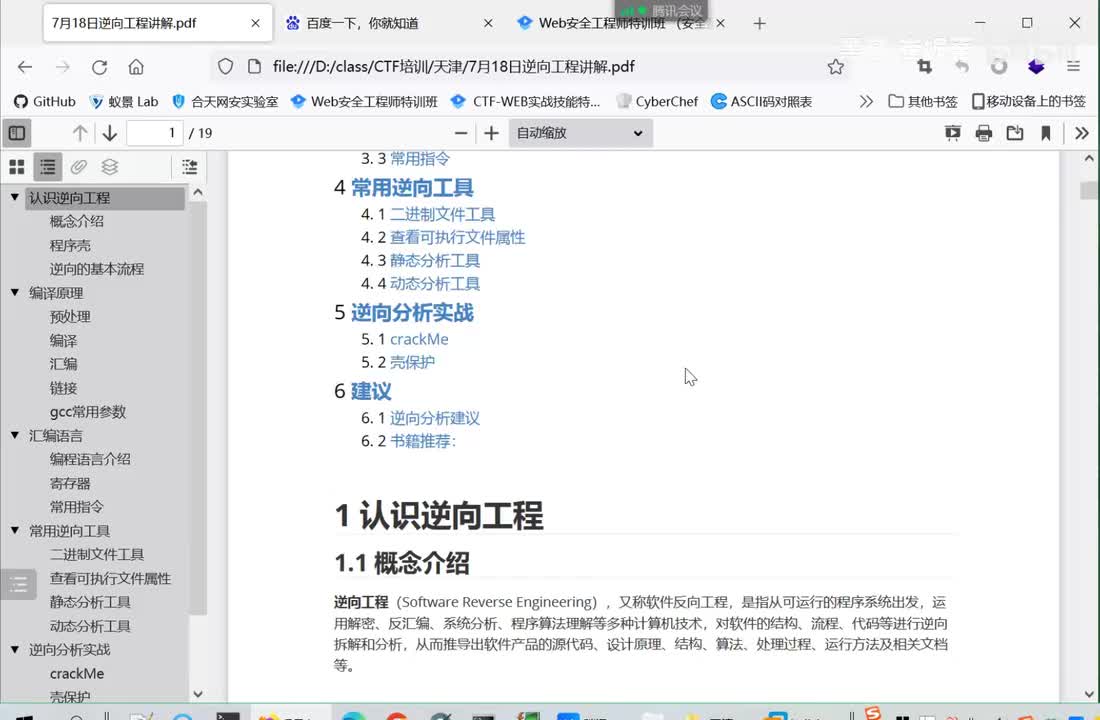Open the 查看可执行文件属性 contents link
This screenshot has width=1100, height=720.
(457, 237)
